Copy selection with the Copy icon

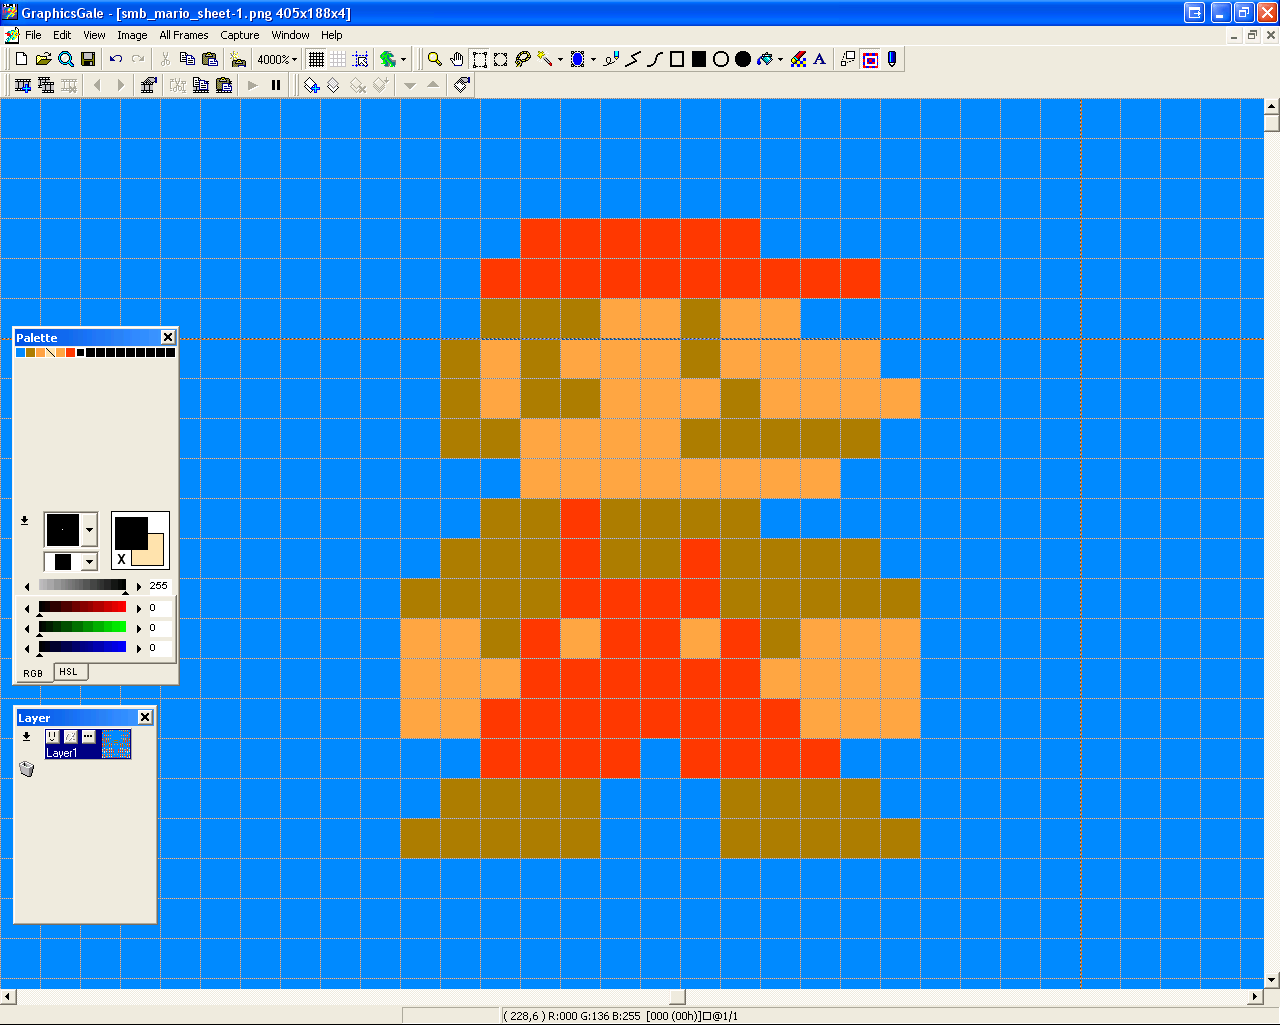coord(187,60)
